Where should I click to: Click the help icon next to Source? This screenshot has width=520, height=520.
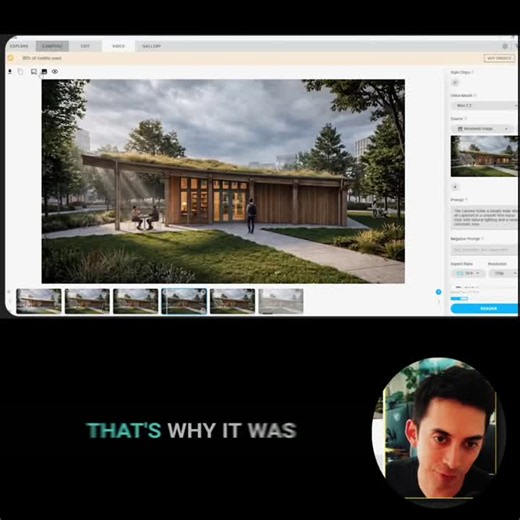tap(466, 119)
